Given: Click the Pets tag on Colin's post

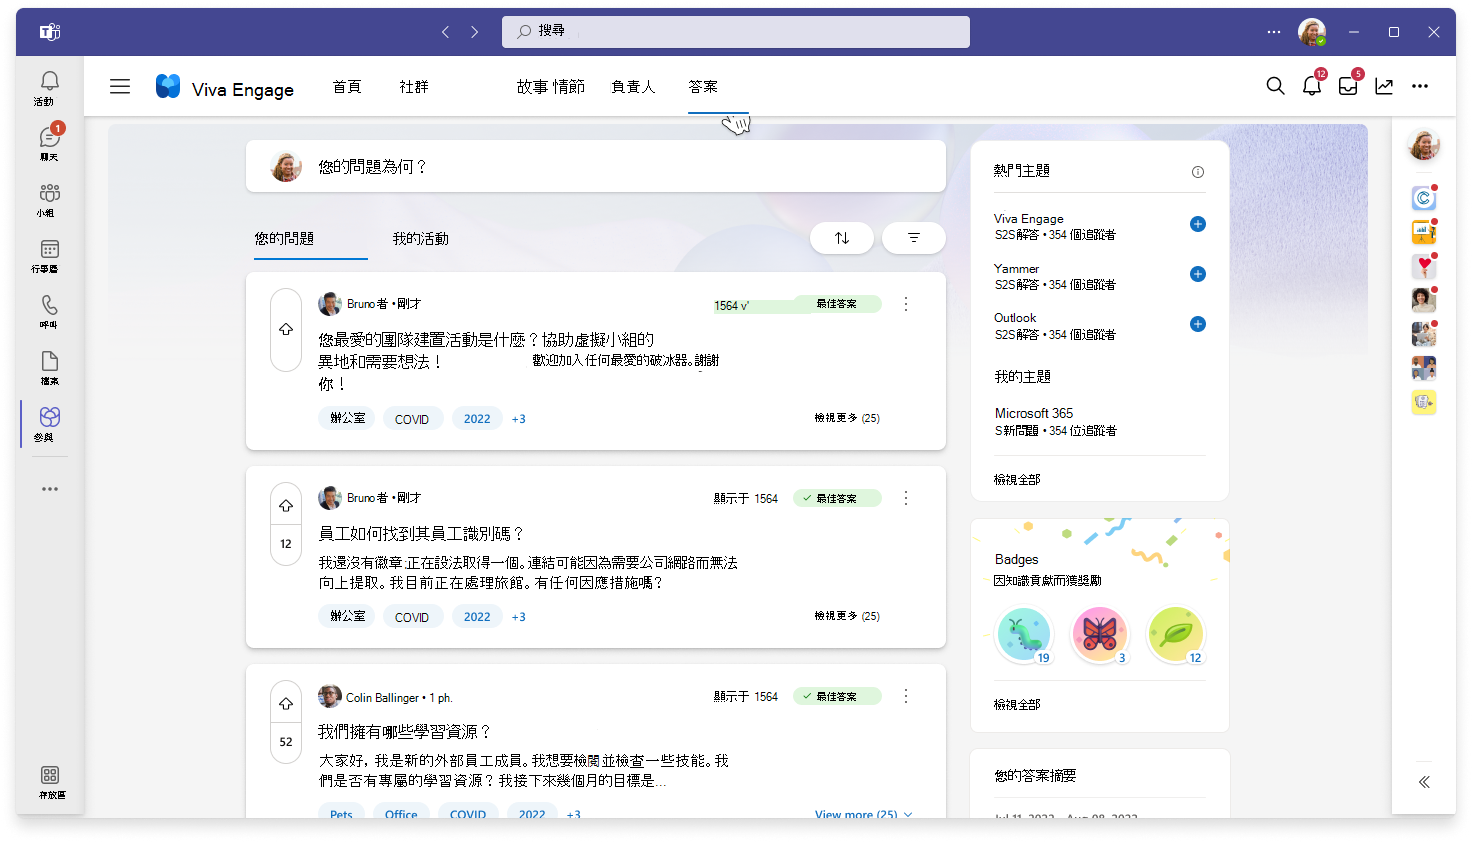Looking at the screenshot, I should coord(341,814).
